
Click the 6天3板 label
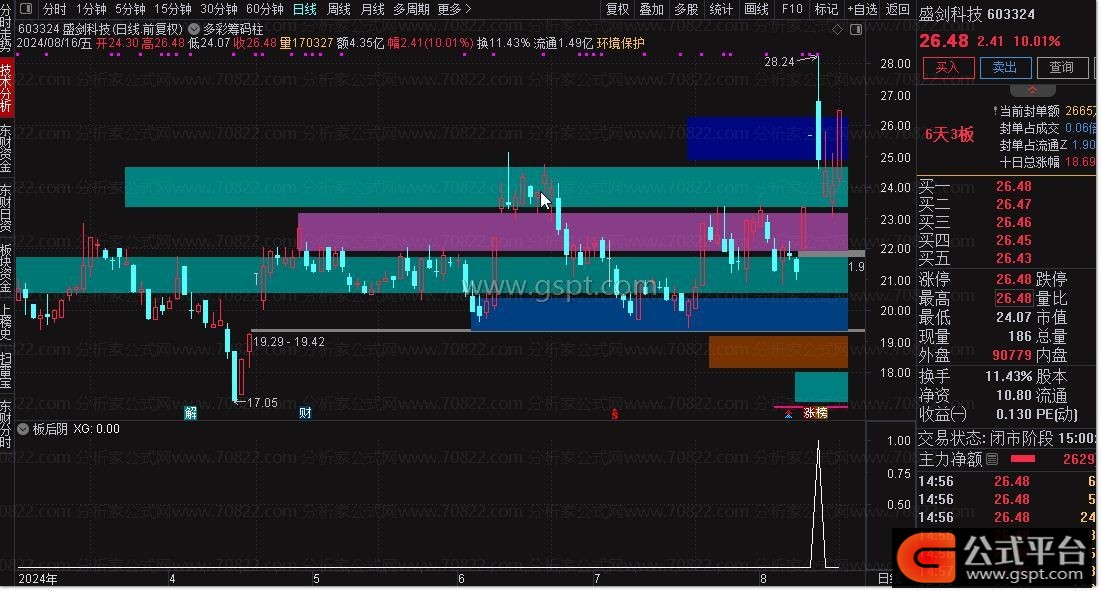(949, 134)
